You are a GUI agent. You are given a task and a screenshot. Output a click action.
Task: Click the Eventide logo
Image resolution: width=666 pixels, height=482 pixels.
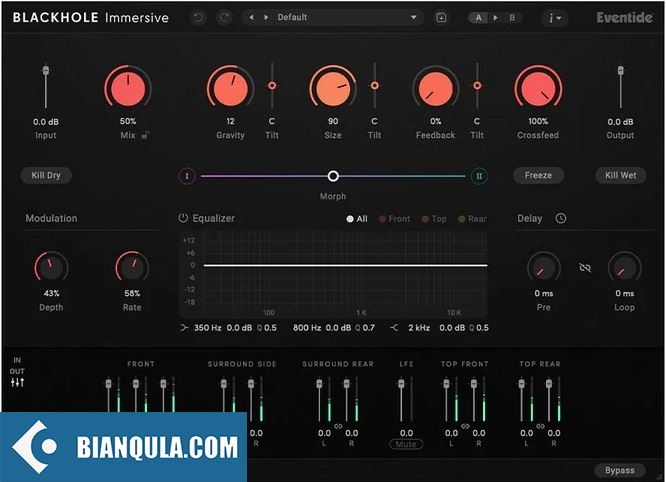[624, 17]
